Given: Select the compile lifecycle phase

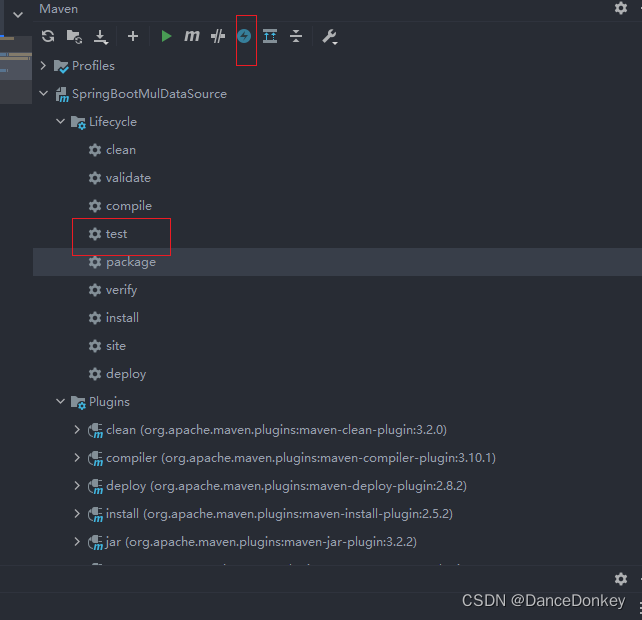Looking at the screenshot, I should pos(129,206).
